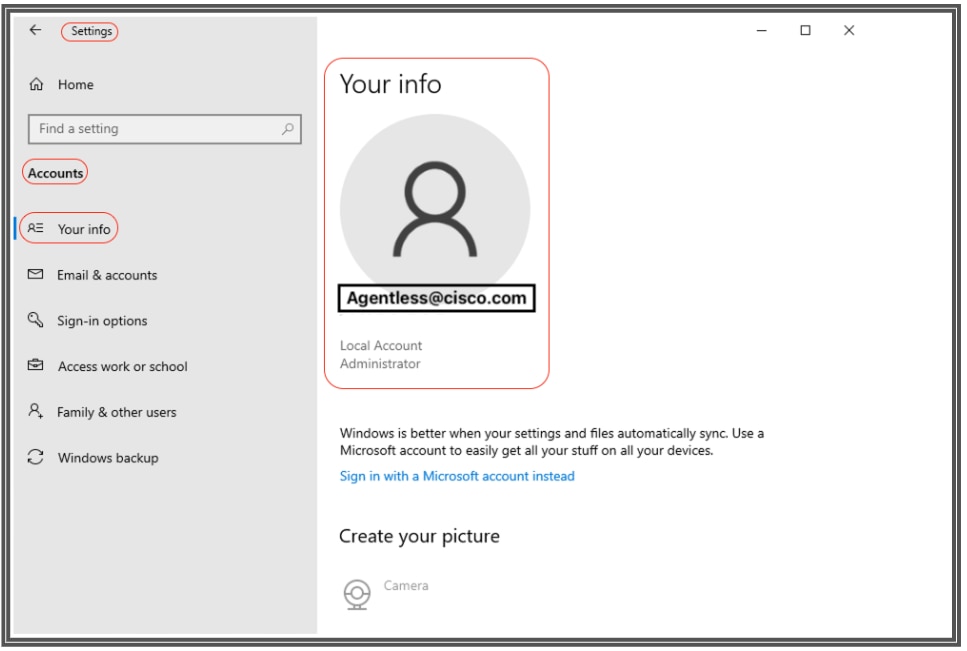Close the Settings window
The width and height of the screenshot is (967, 651).
(849, 30)
